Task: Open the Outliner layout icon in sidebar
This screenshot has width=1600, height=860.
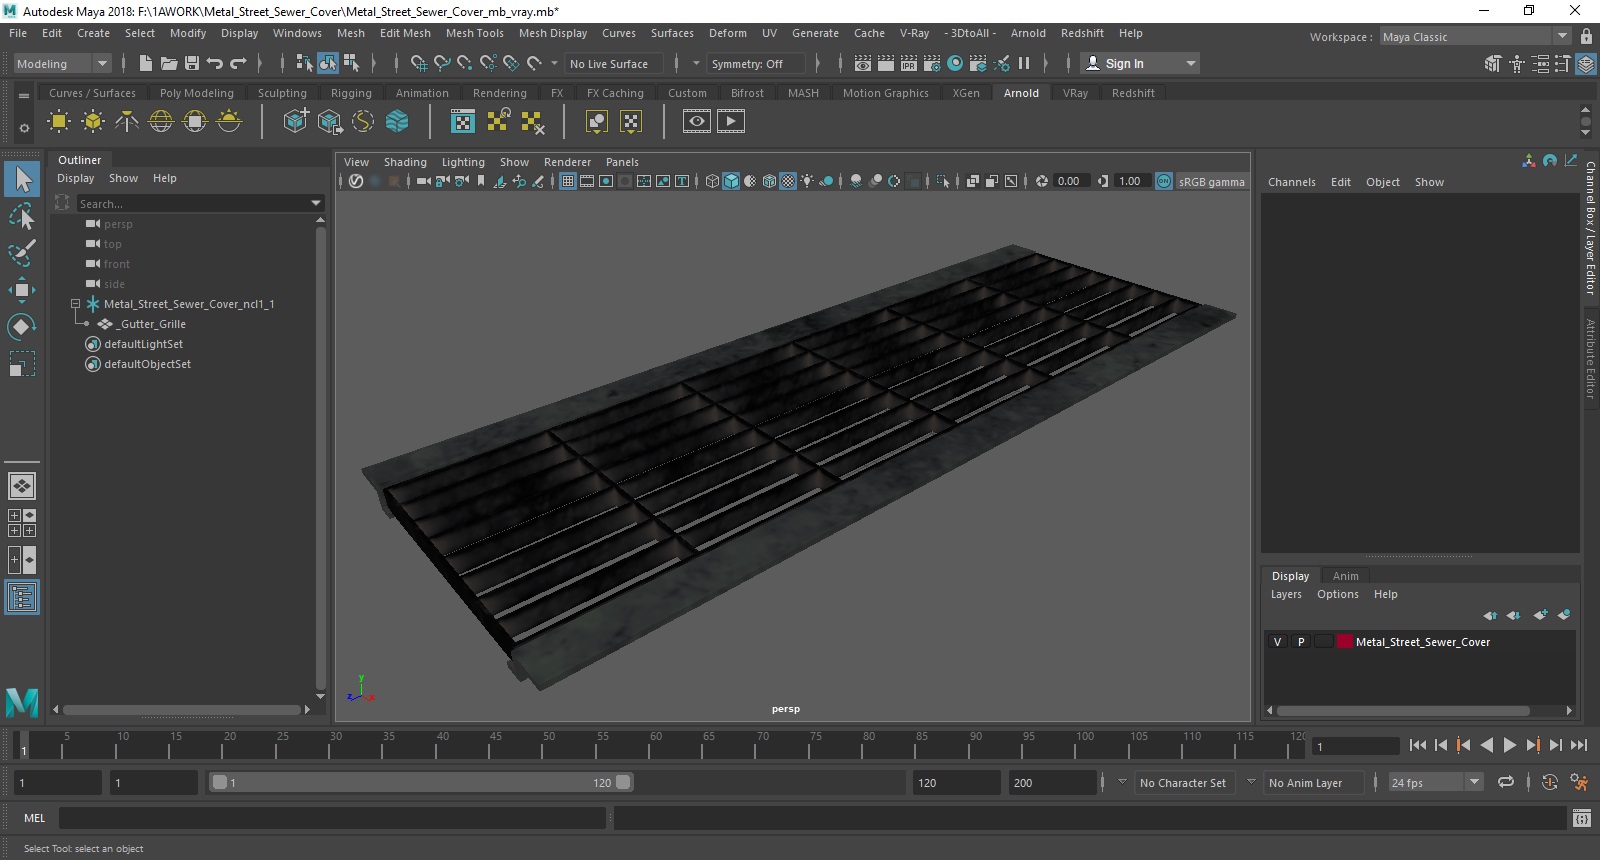Action: 22,598
